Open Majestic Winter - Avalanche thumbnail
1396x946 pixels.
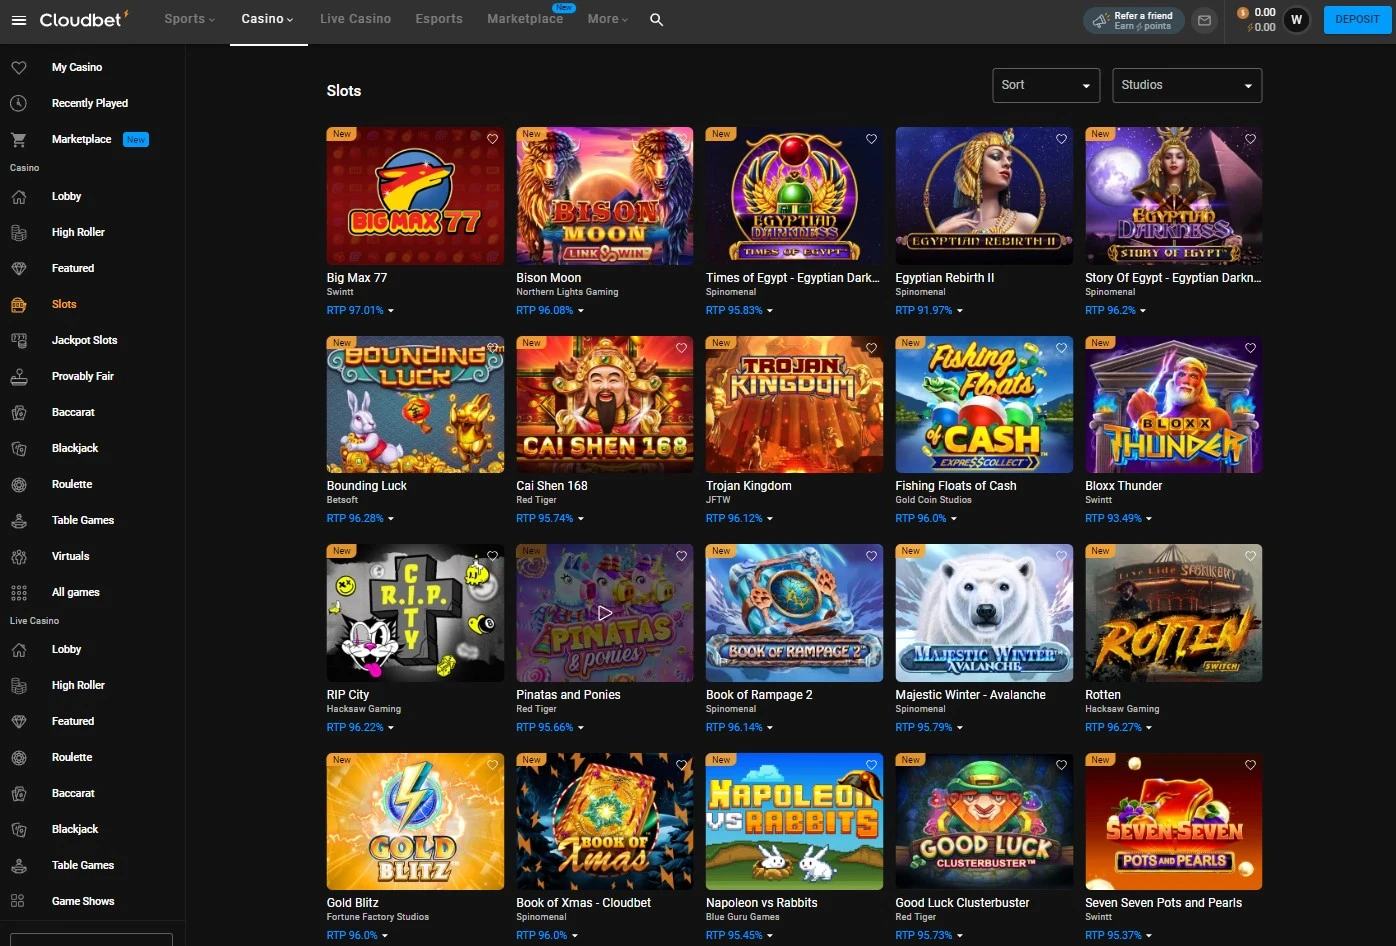point(984,613)
